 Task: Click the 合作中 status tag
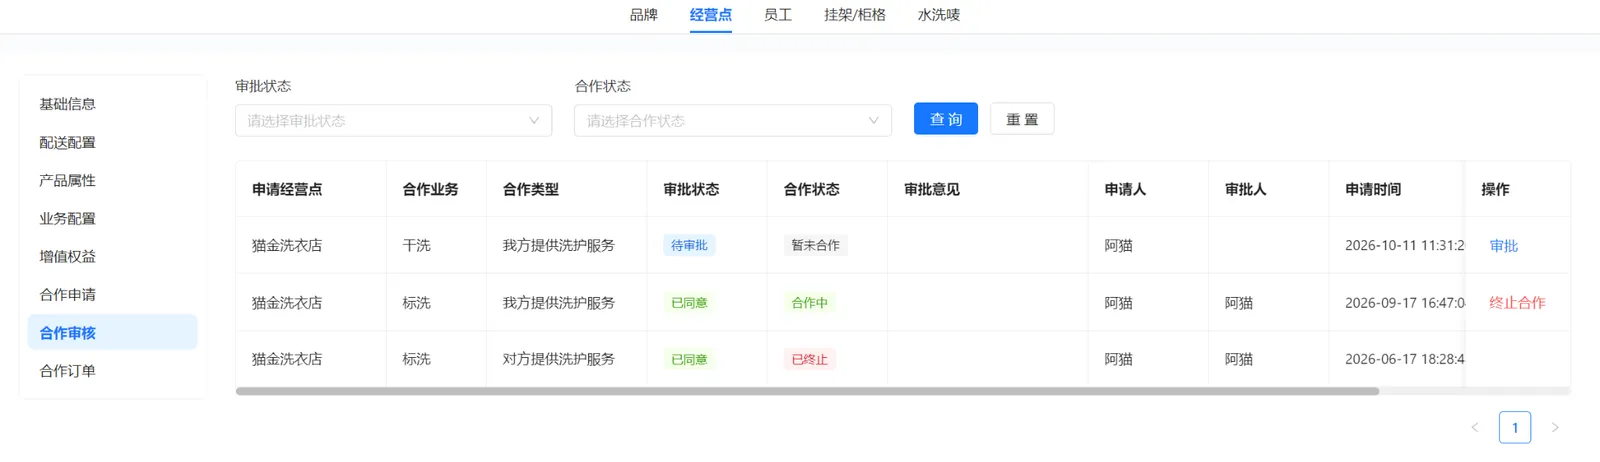tap(810, 303)
